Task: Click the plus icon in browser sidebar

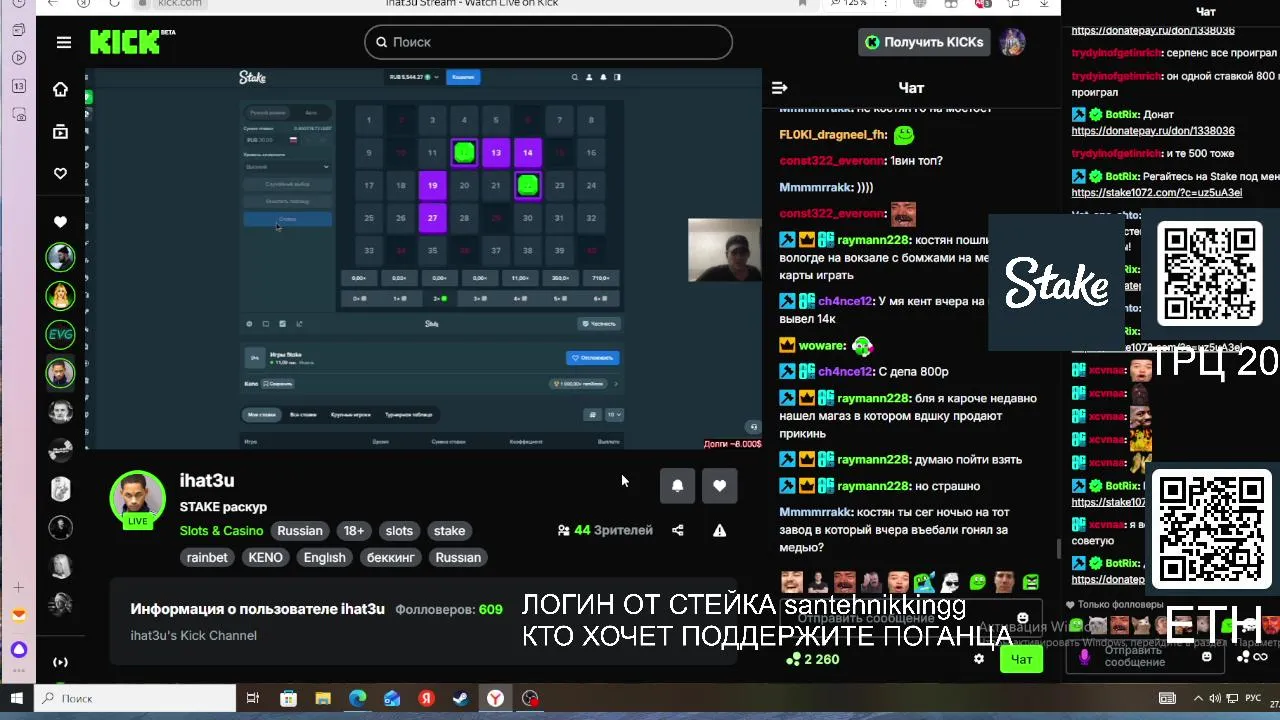Action: point(18,587)
